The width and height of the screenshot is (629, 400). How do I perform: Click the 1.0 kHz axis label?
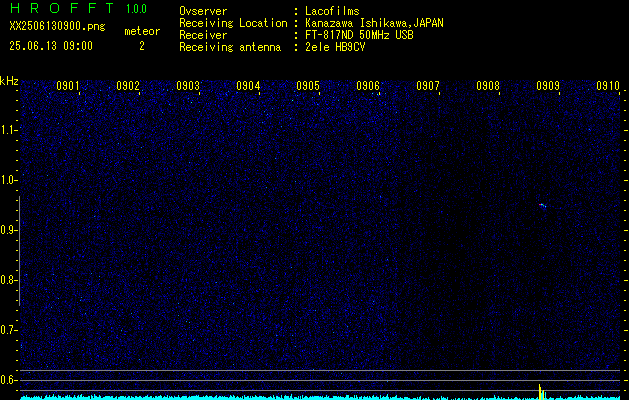click(x=8, y=181)
